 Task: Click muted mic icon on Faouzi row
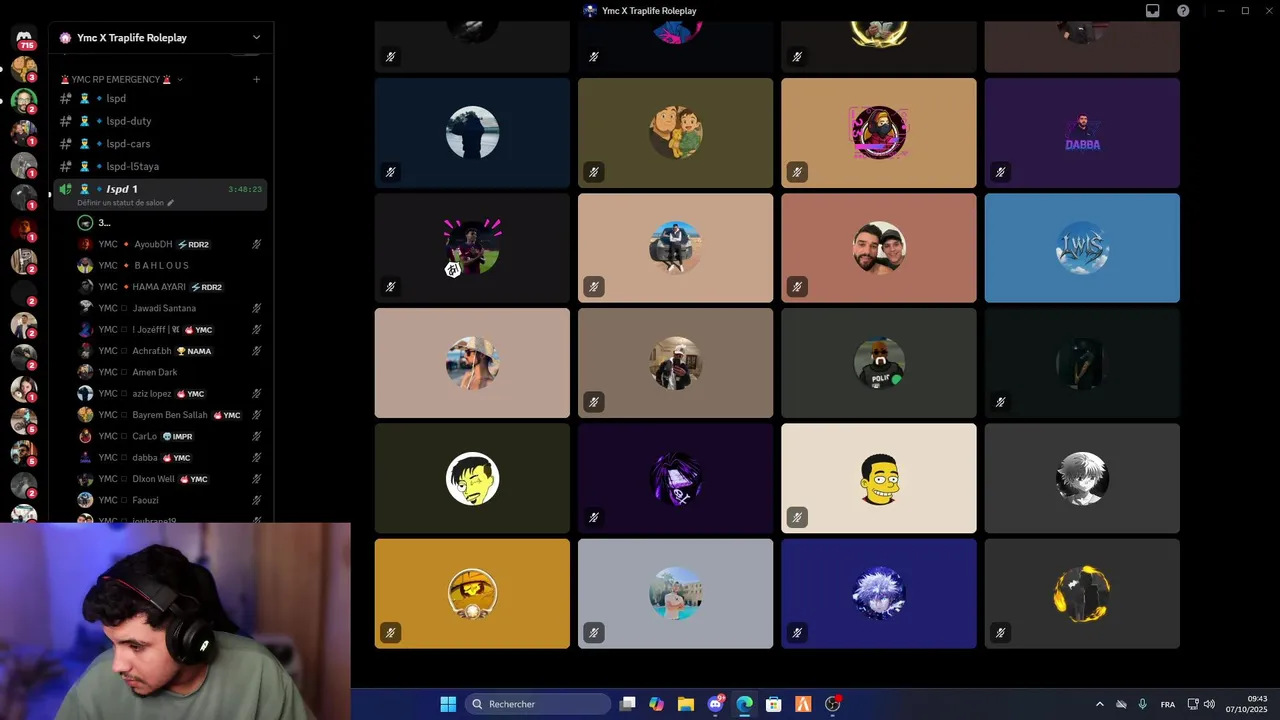pos(257,500)
